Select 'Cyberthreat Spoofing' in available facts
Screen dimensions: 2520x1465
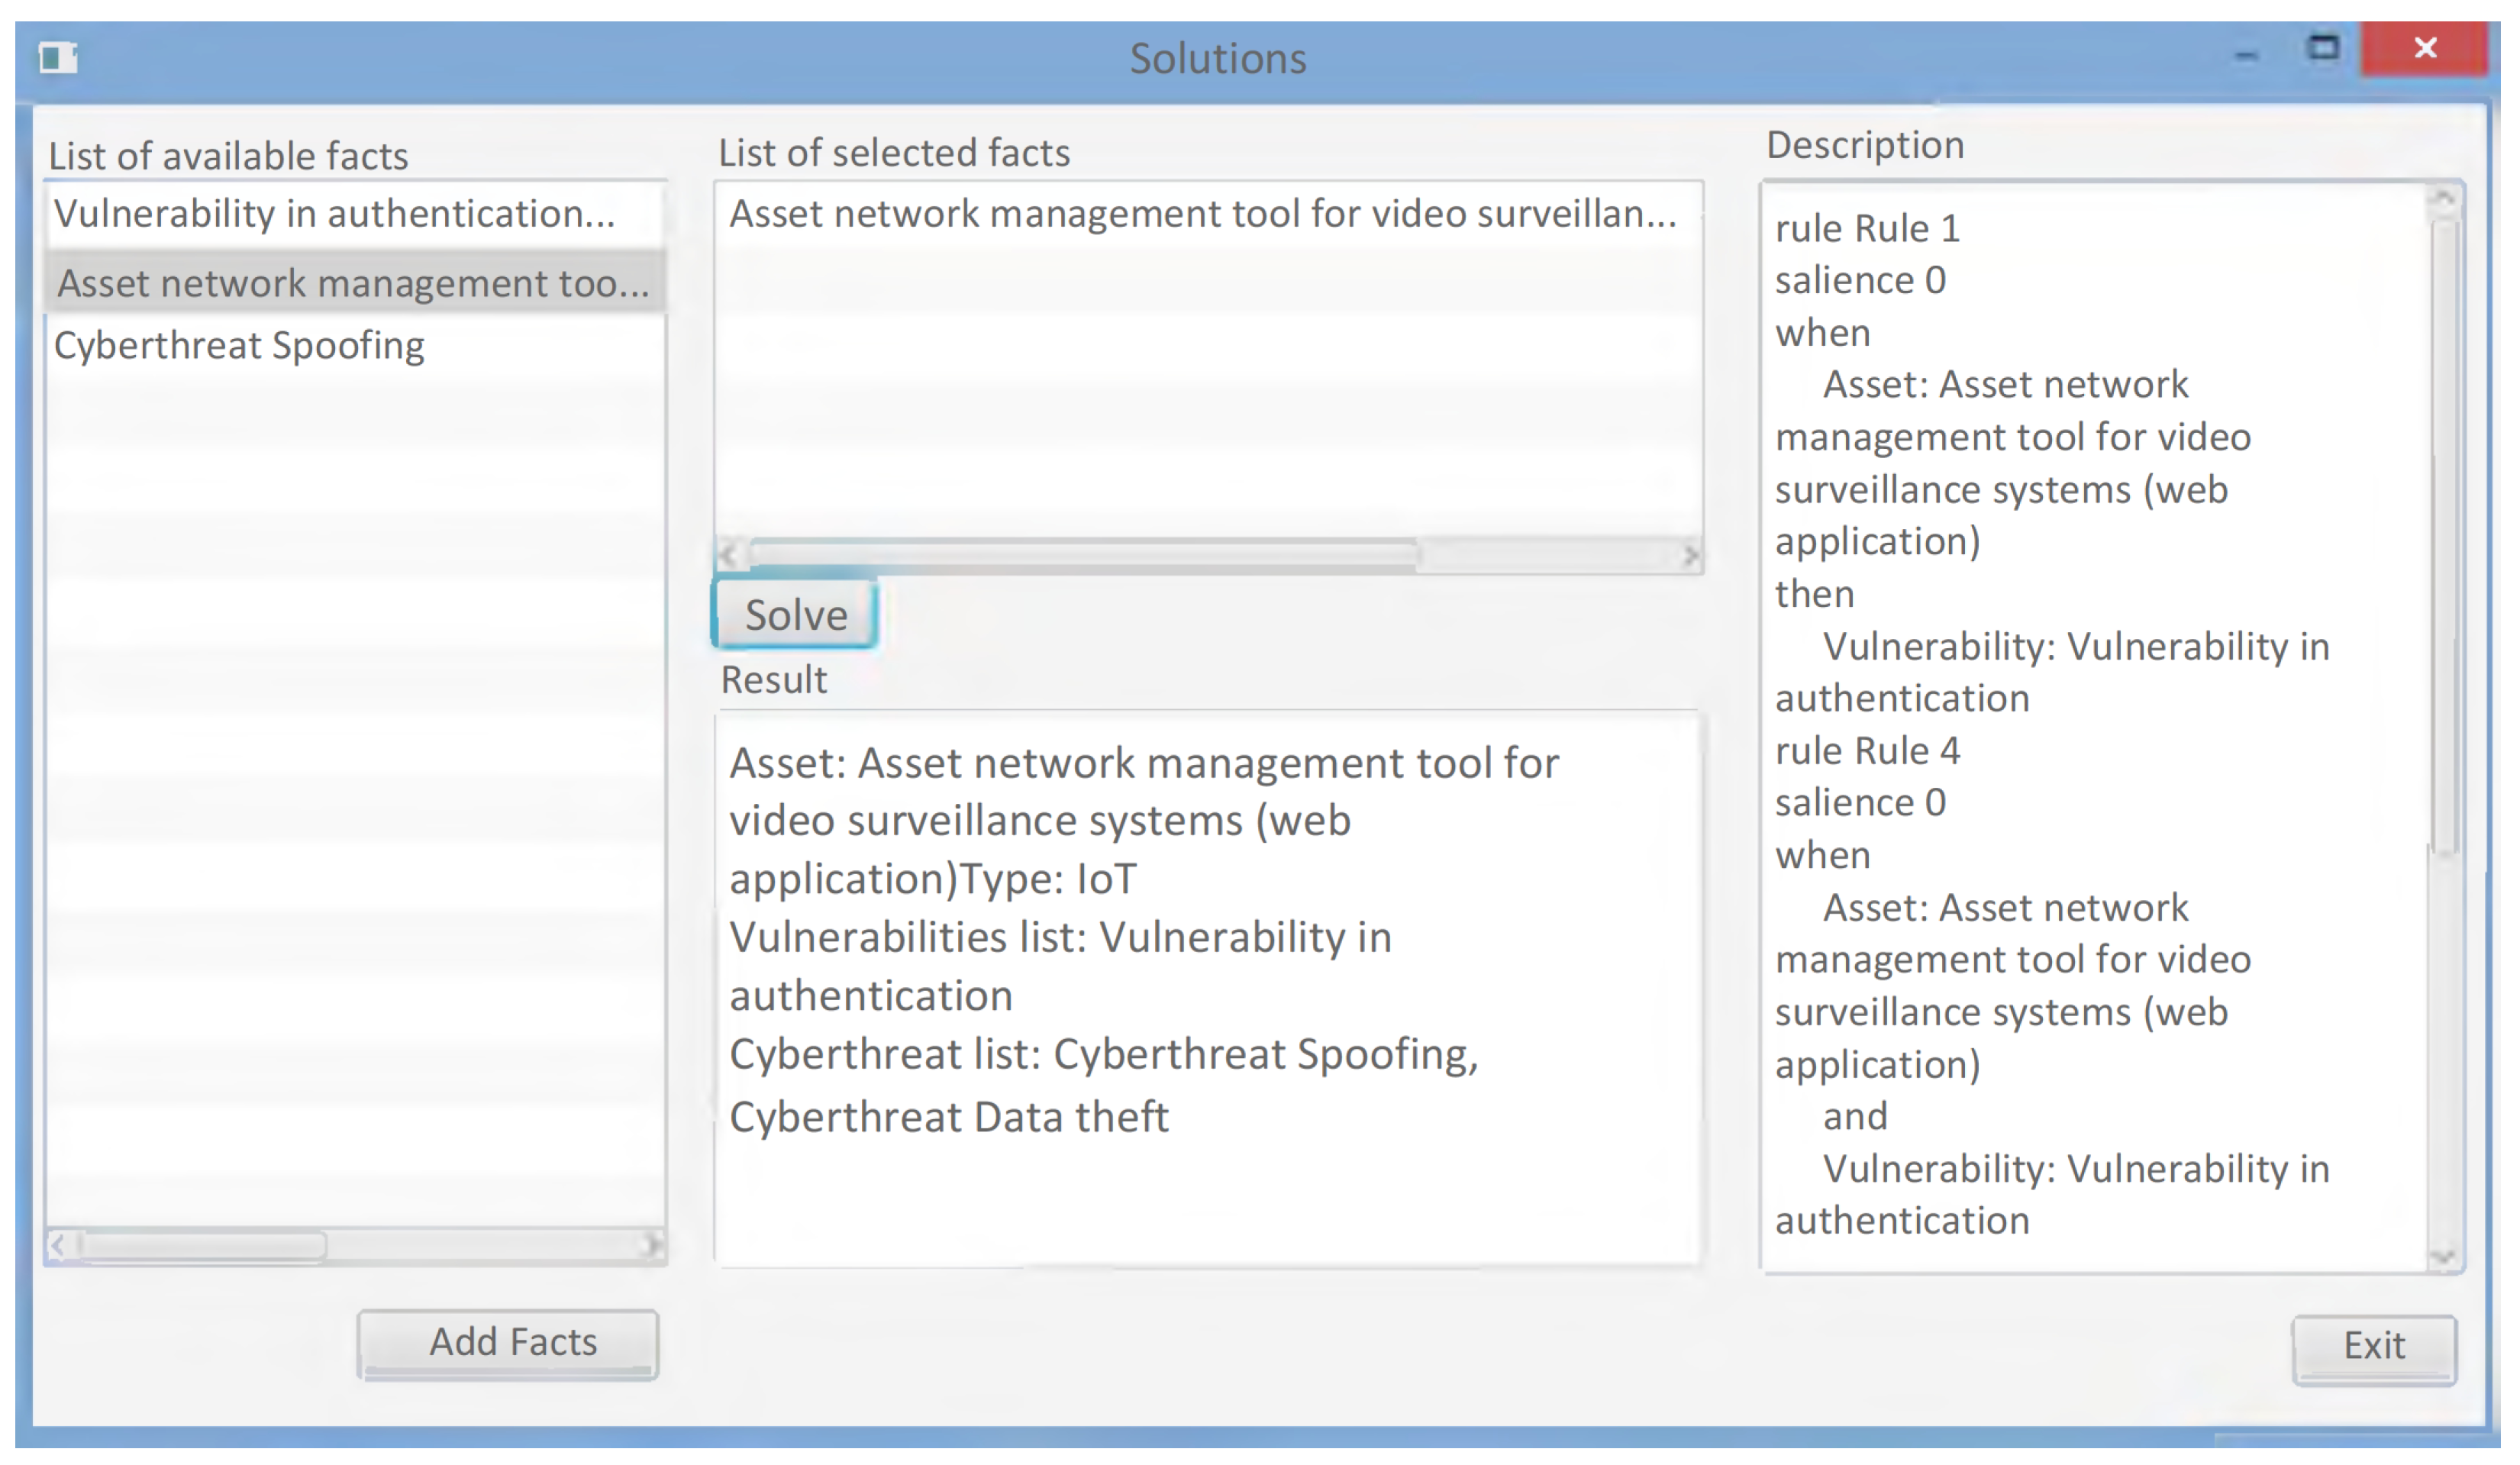pyautogui.click(x=239, y=346)
